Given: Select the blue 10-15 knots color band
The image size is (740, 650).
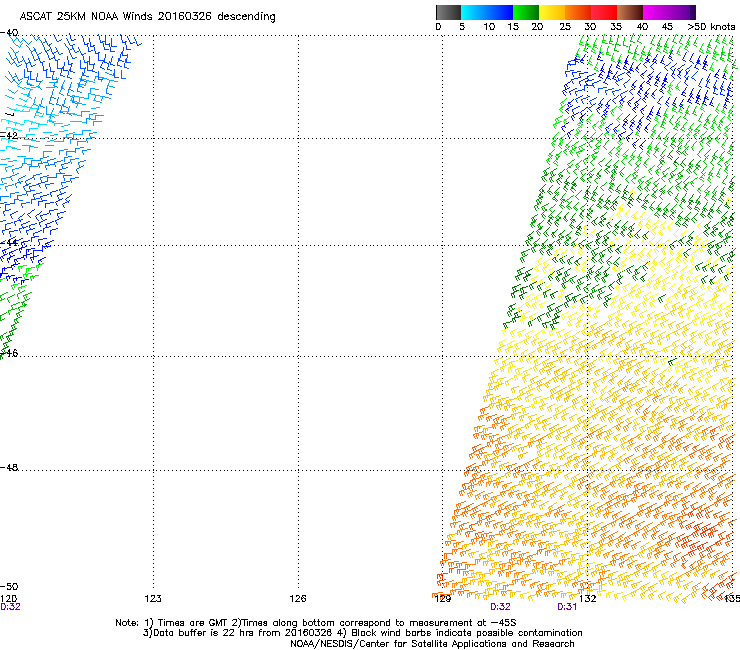Looking at the screenshot, I should pyautogui.click(x=500, y=12).
